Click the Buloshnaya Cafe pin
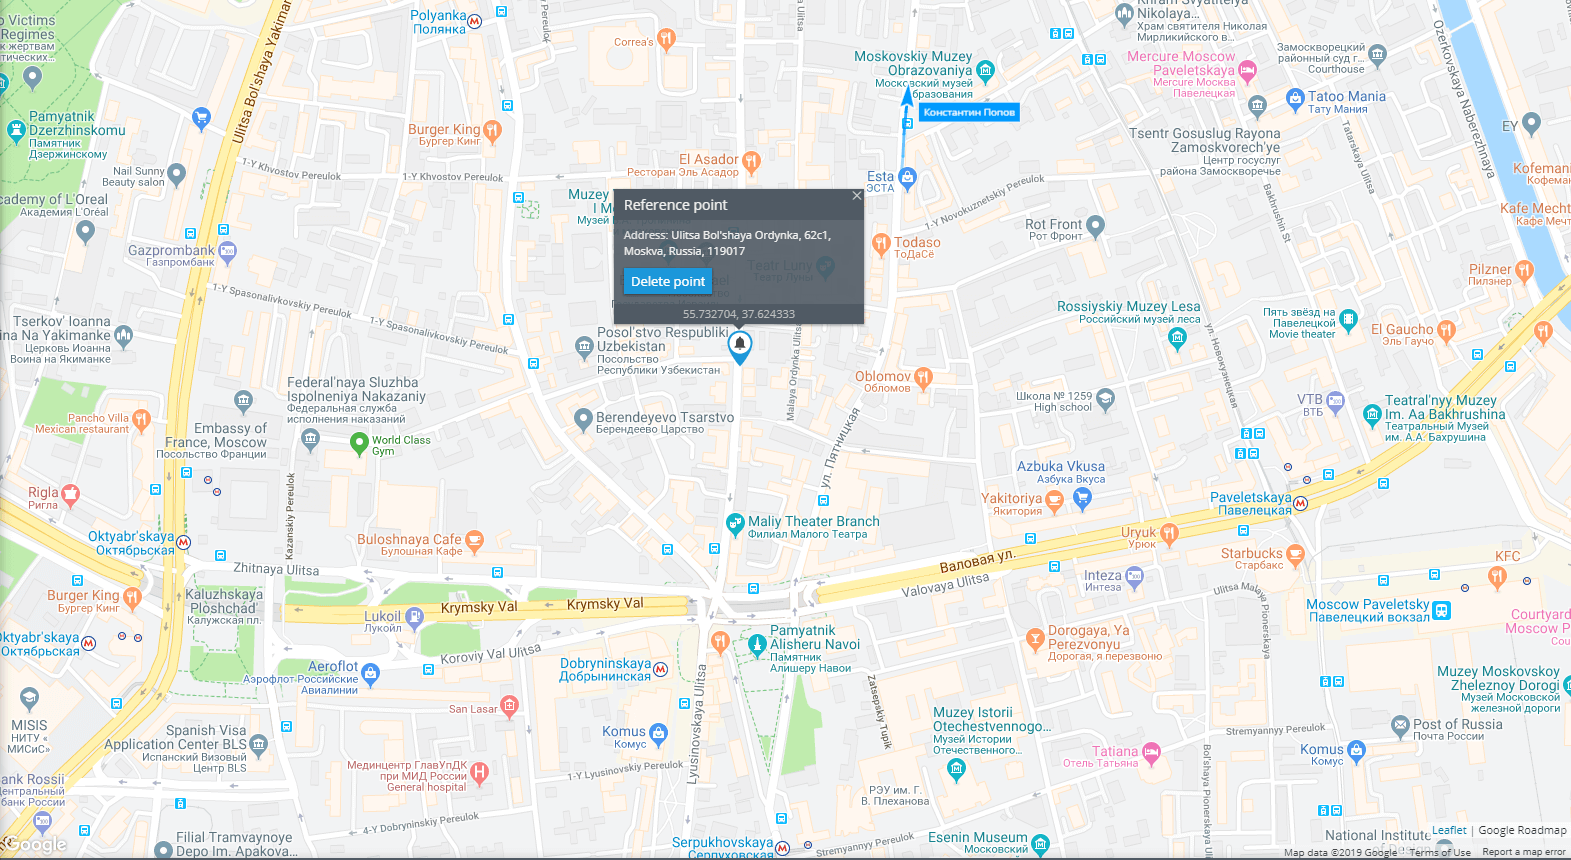Image resolution: width=1571 pixels, height=860 pixels. (x=474, y=541)
